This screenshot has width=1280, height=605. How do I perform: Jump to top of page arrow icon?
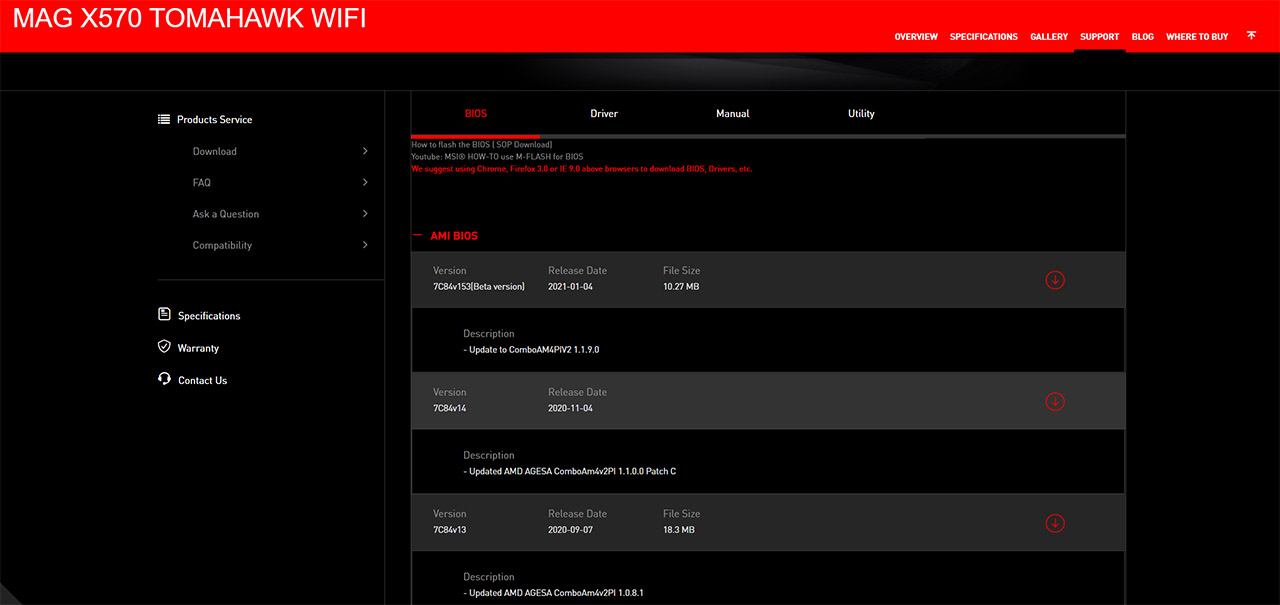(x=1251, y=35)
